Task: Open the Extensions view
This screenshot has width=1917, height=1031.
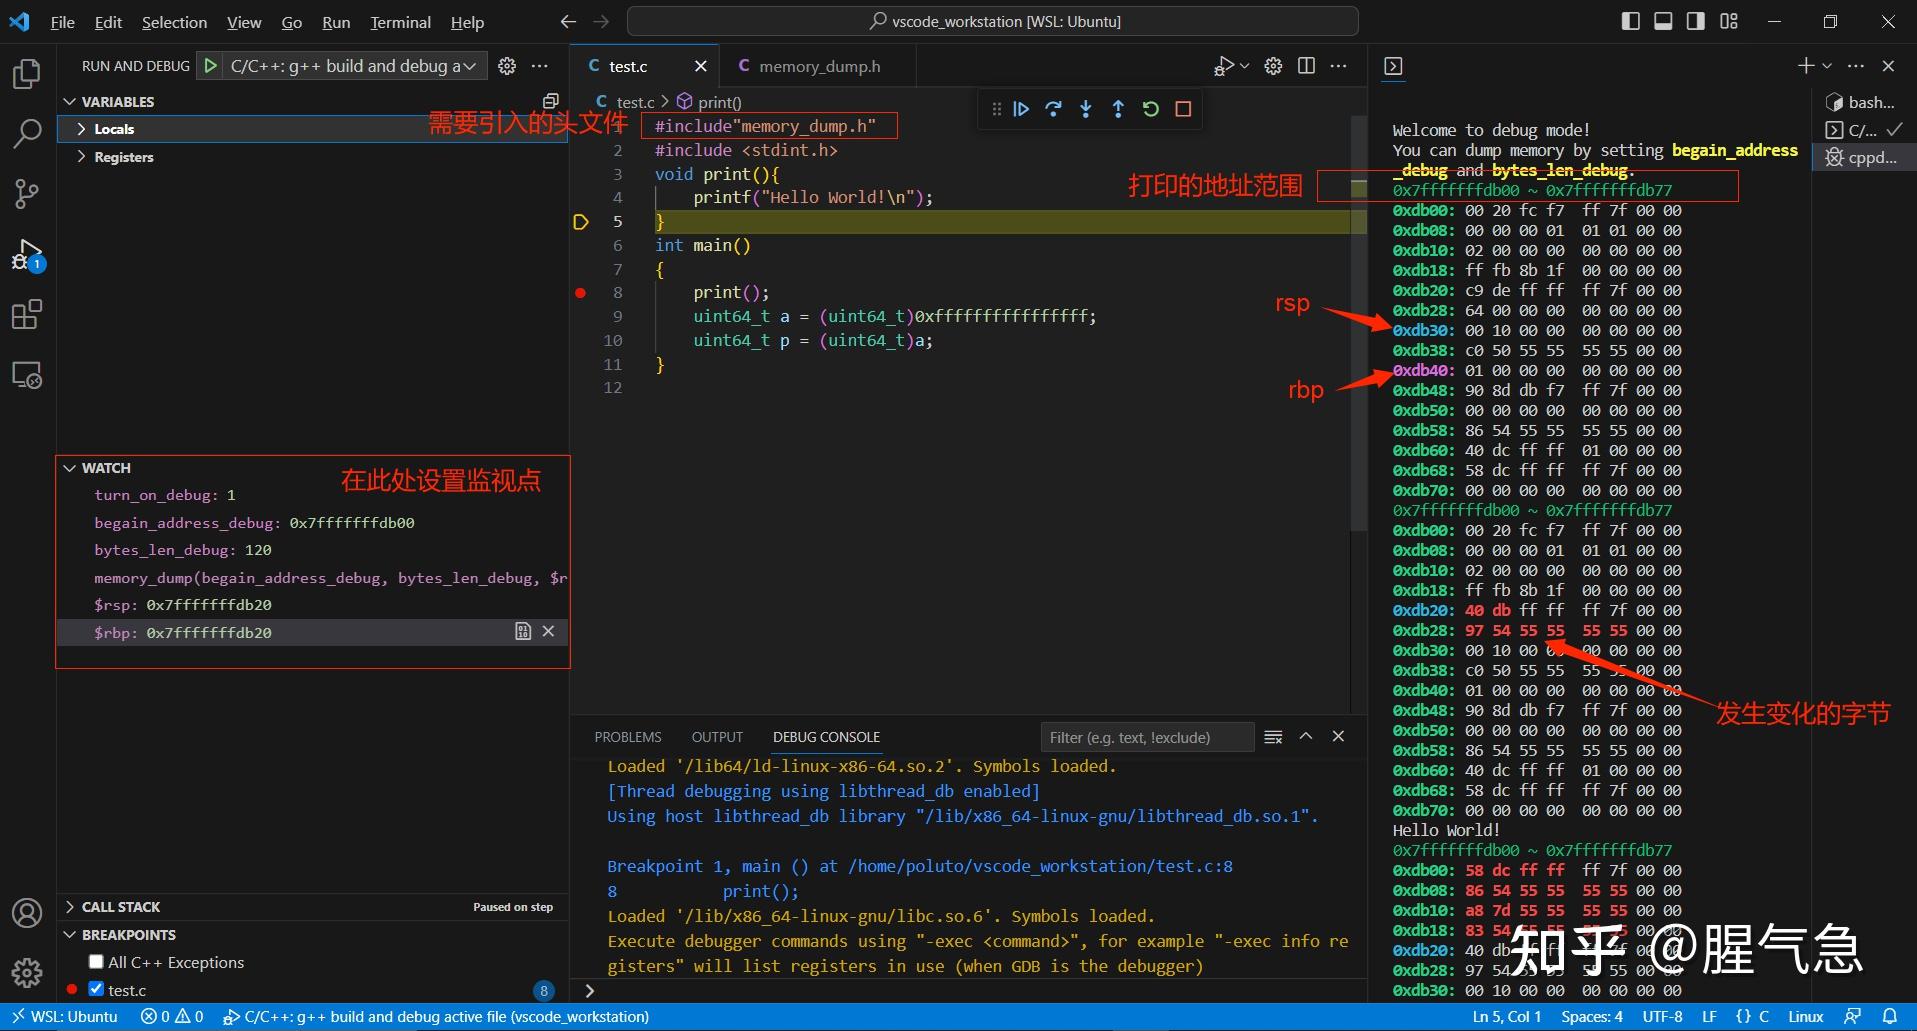Action: click(x=26, y=313)
